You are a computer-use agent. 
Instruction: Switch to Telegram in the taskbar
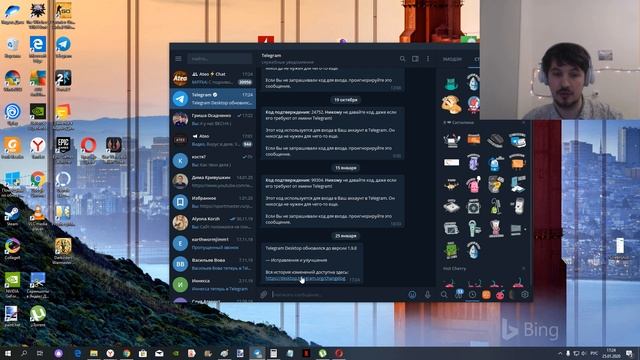[257, 353]
